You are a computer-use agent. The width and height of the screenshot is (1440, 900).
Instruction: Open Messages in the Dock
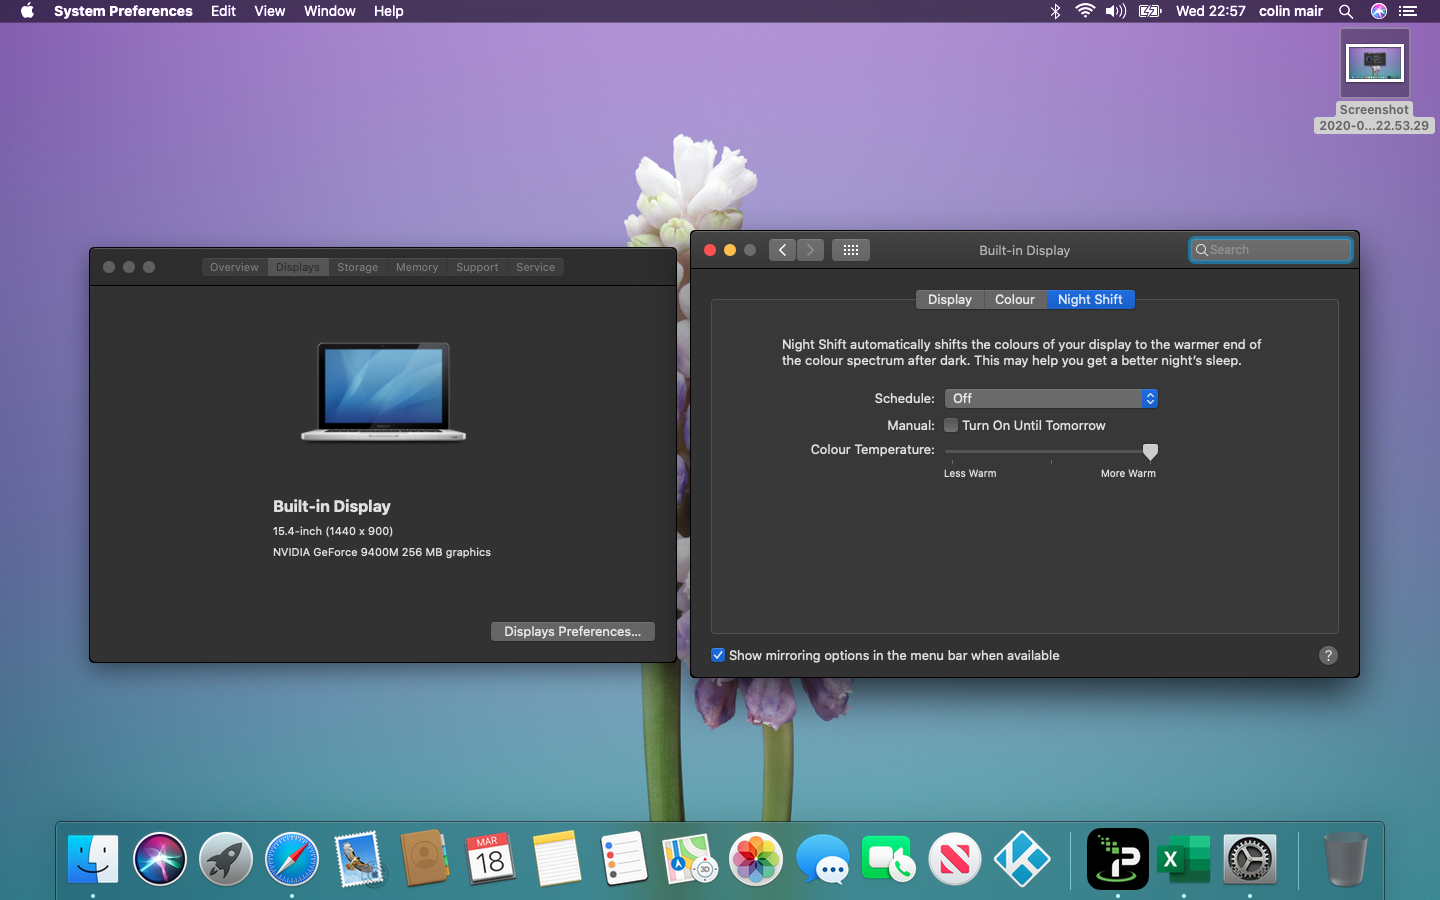pyautogui.click(x=822, y=859)
